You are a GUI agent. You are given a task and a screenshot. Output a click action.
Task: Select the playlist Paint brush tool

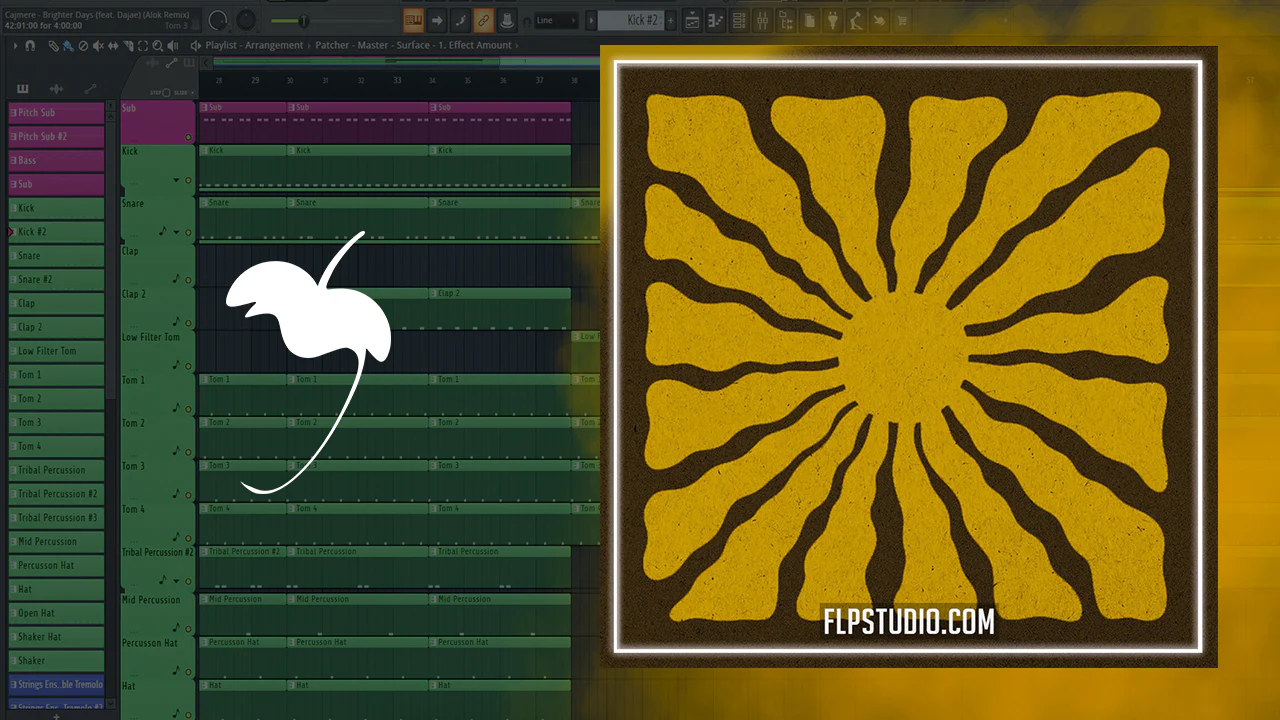point(67,45)
